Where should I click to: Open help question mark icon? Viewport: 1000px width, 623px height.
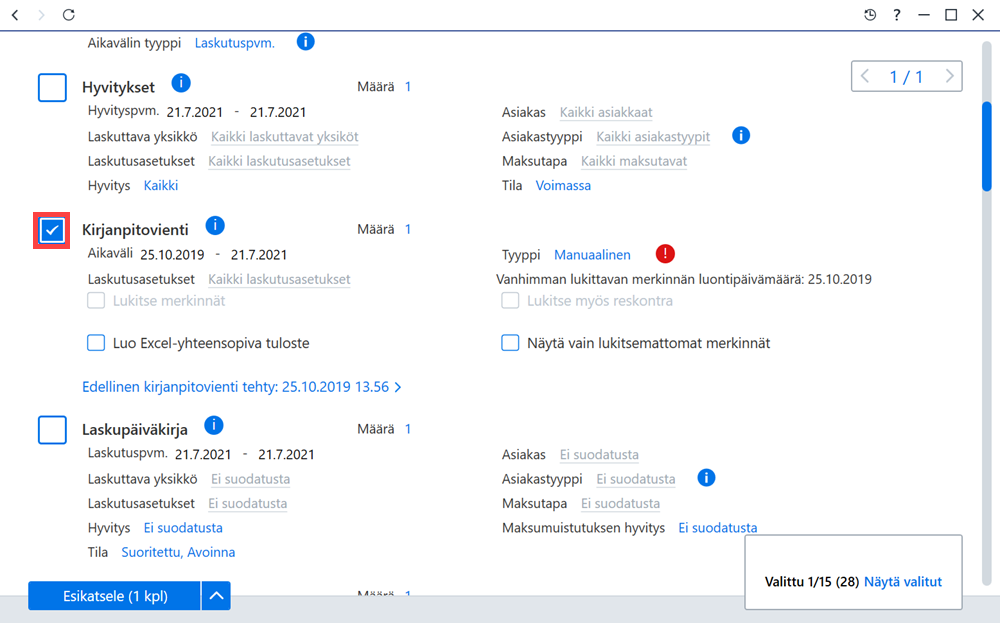pos(897,15)
